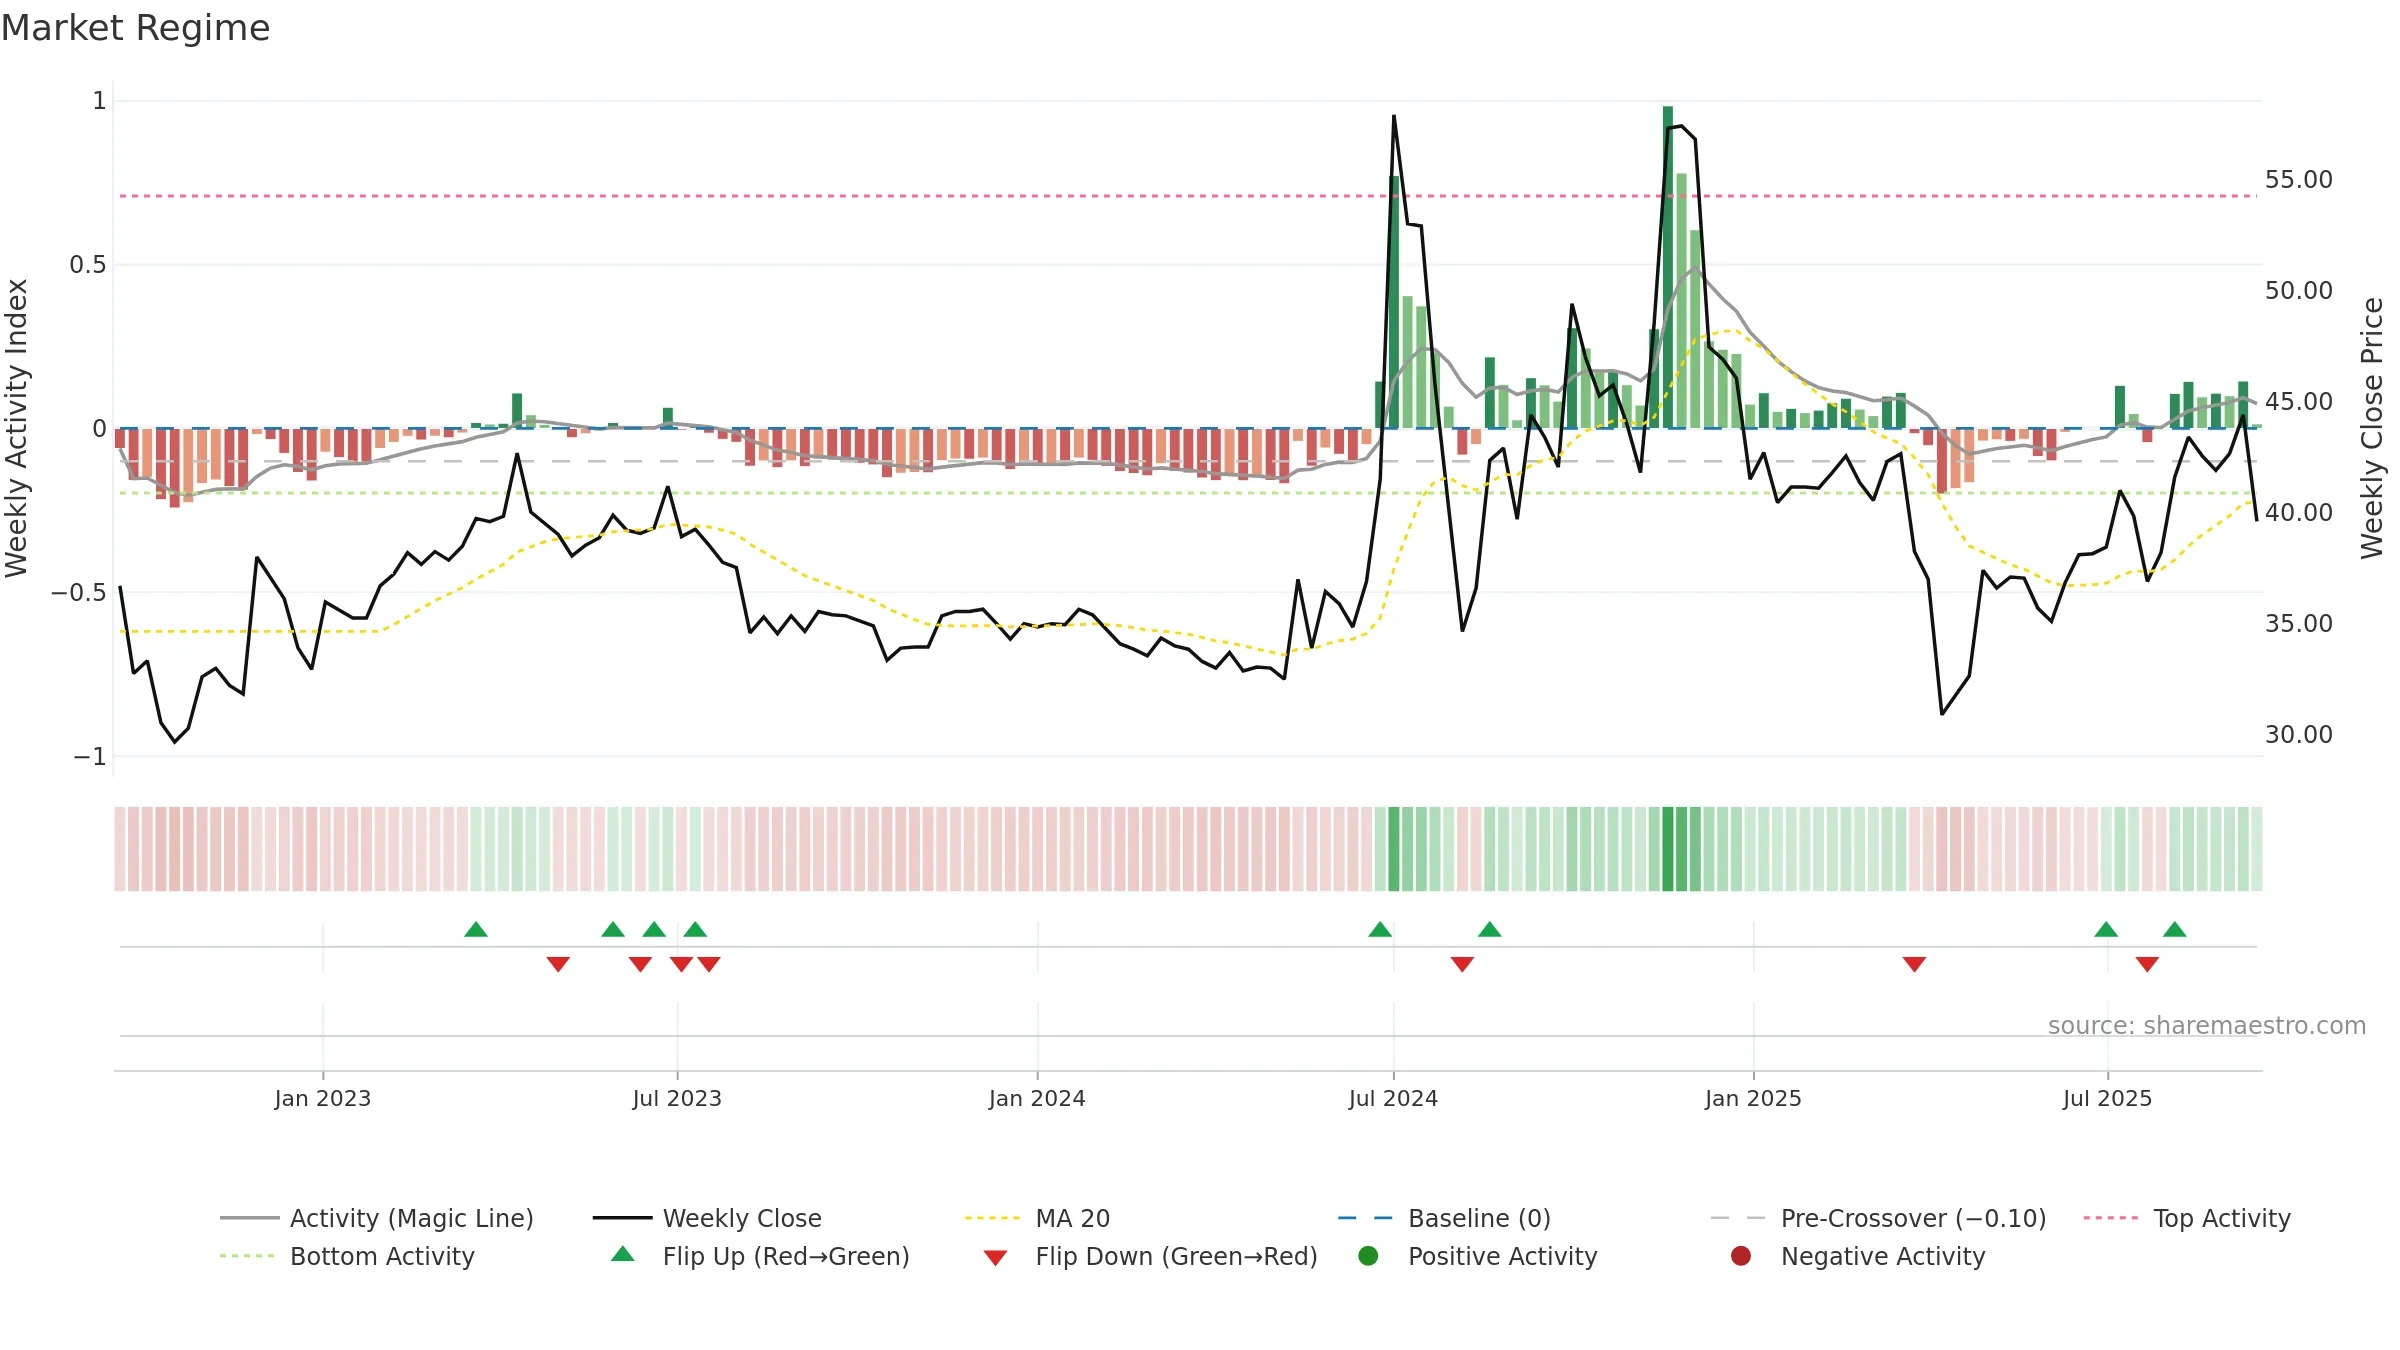Click the 0.5 activity index axis label
The image size is (2400, 1350).
click(x=87, y=265)
